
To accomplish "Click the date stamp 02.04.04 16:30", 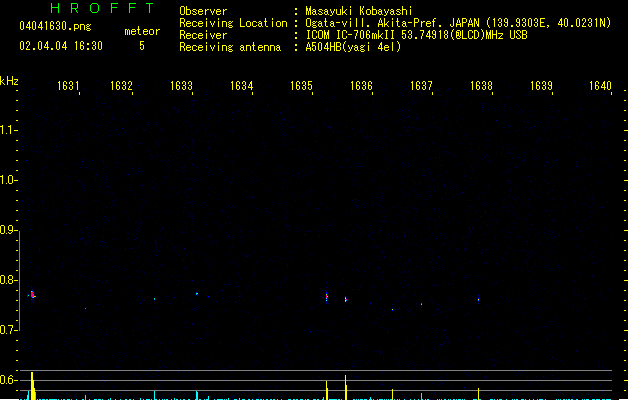I will pyautogui.click(x=61, y=46).
